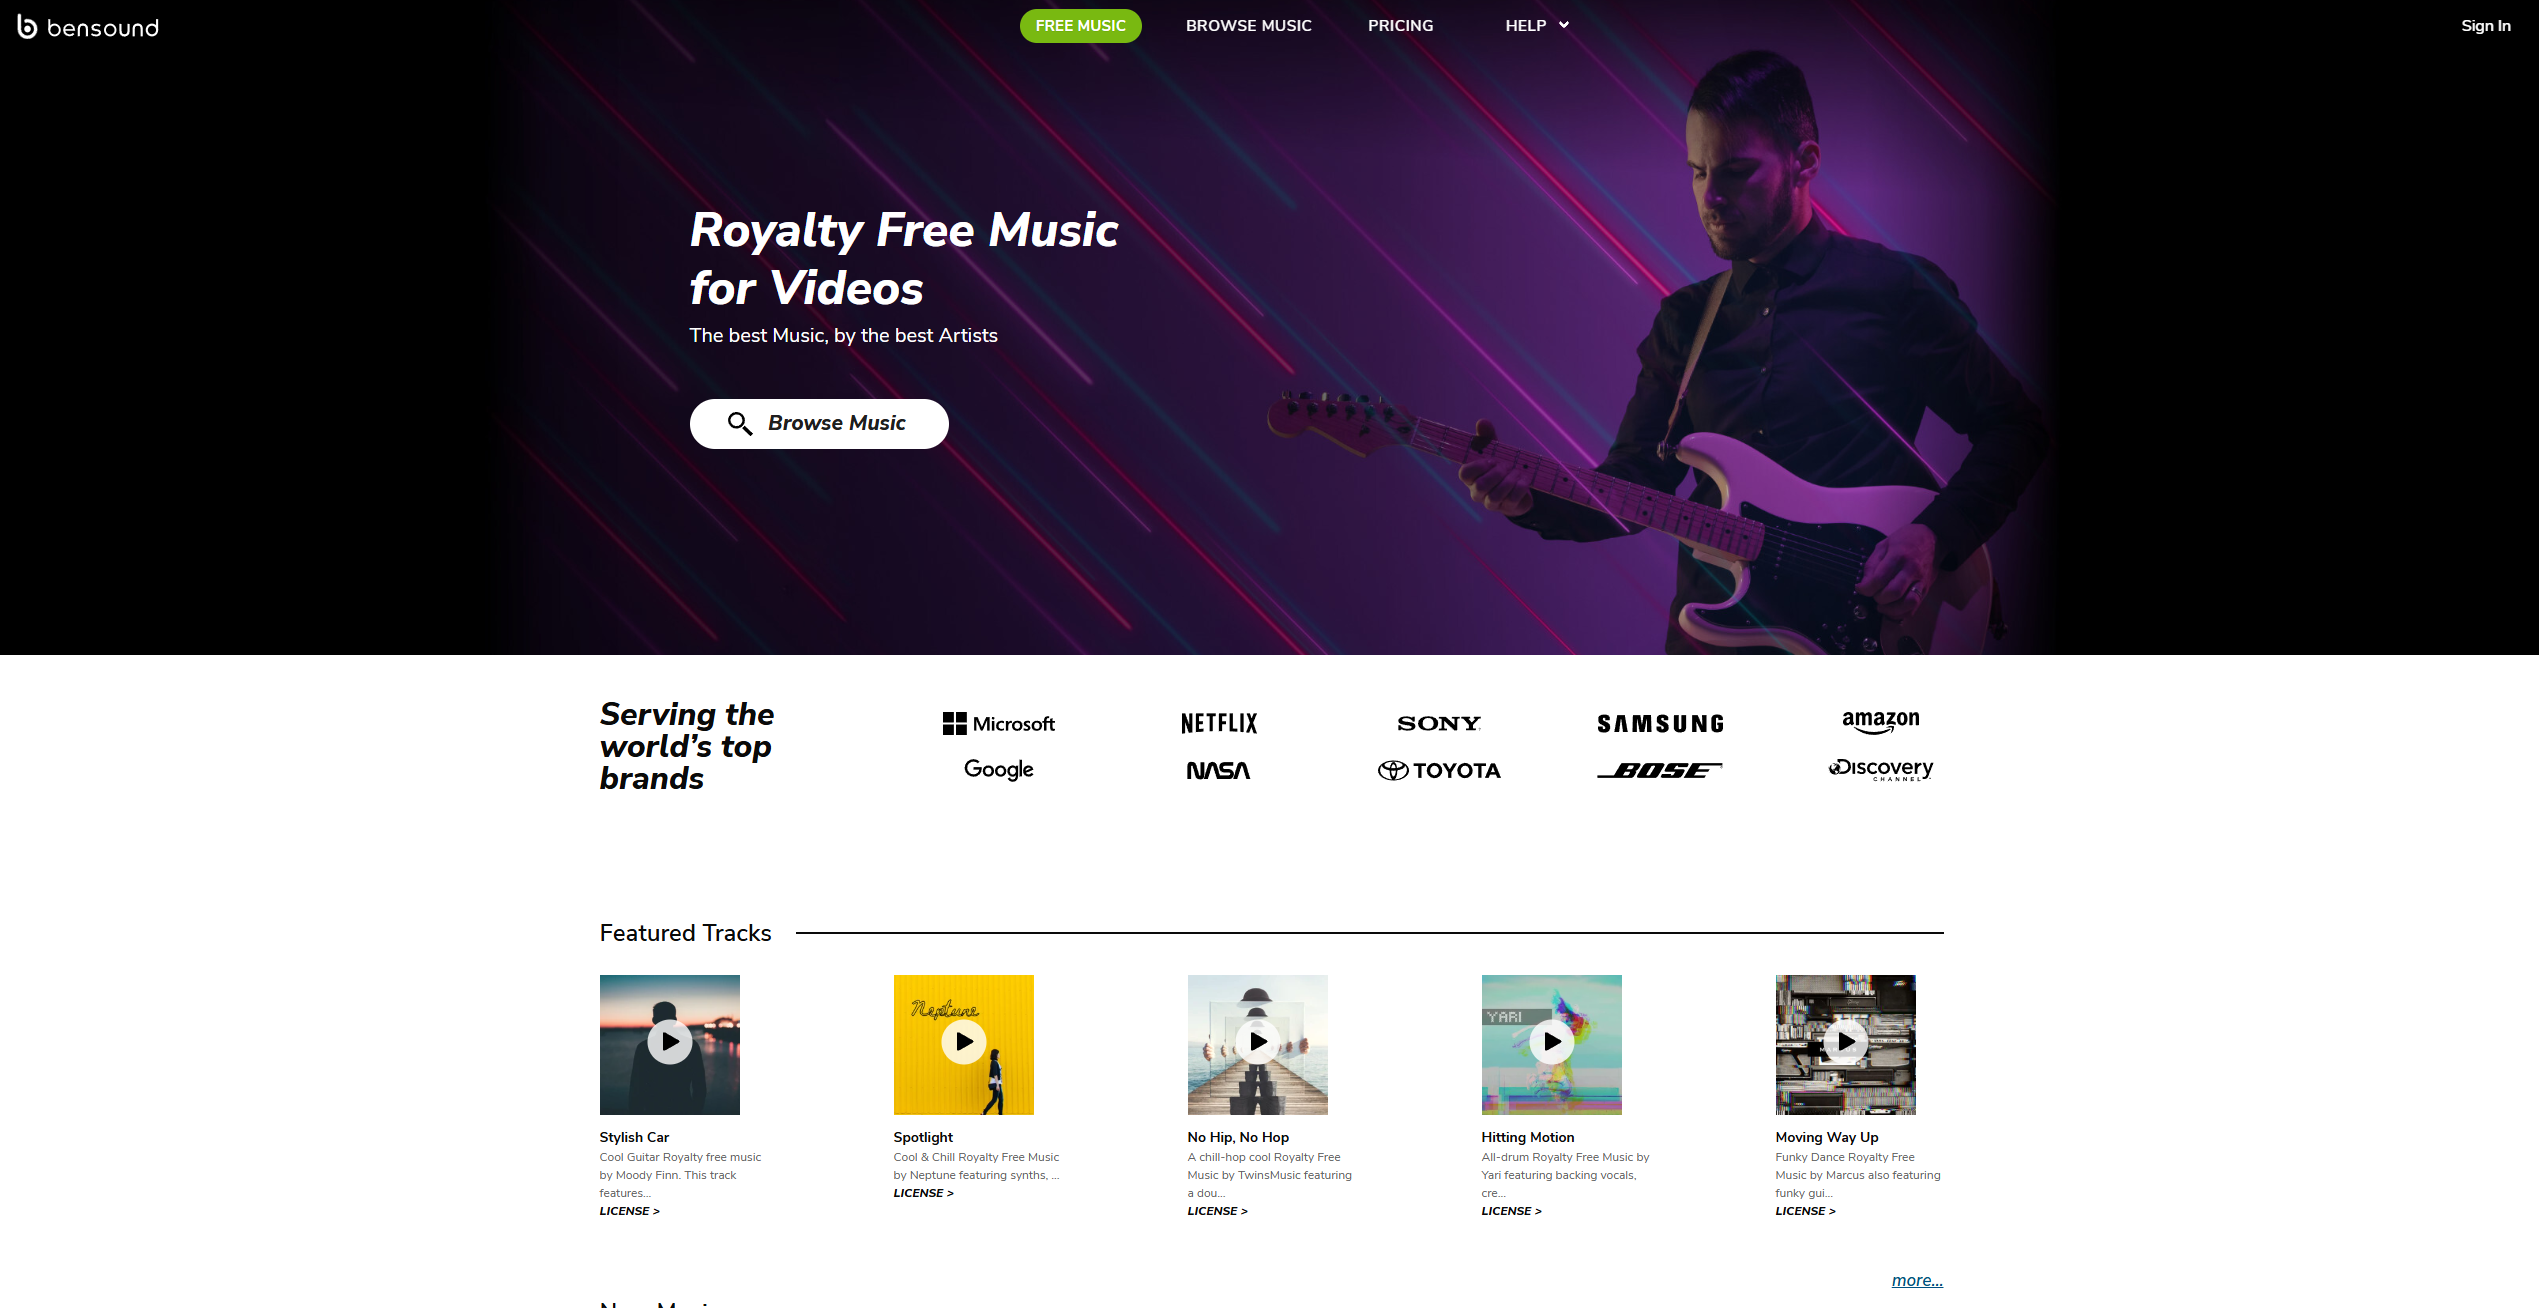The width and height of the screenshot is (2539, 1308).
Task: Click the magnifier icon in Browse Music button
Action: [x=740, y=424]
